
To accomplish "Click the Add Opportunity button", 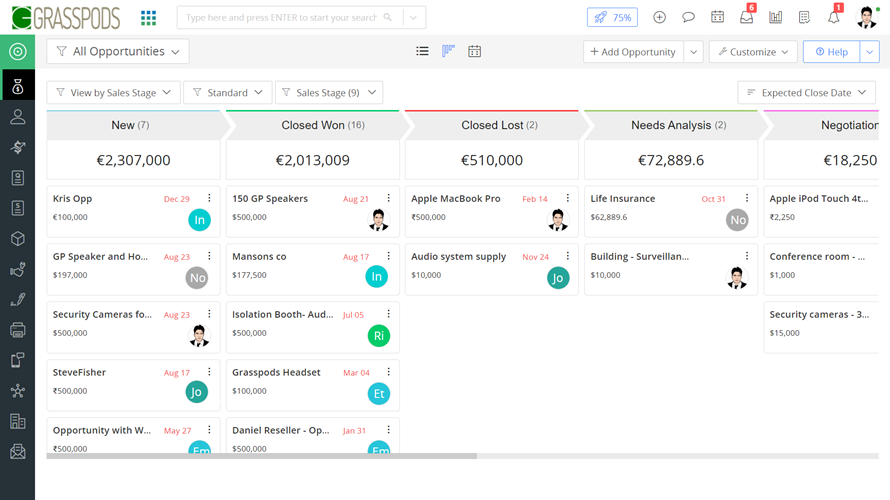I will pyautogui.click(x=633, y=52).
